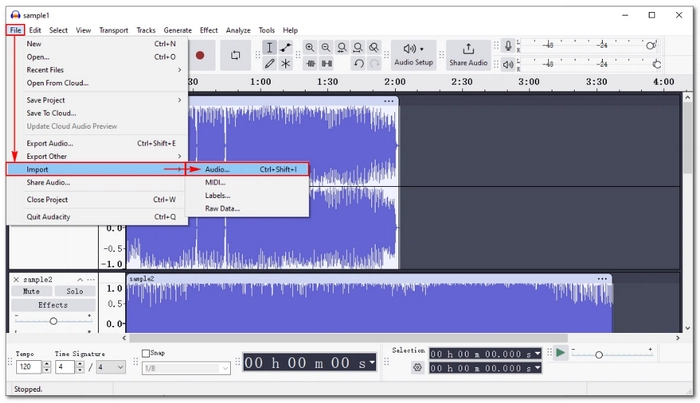Click the Share Audio toolbar button
700x403 pixels.
tap(468, 55)
